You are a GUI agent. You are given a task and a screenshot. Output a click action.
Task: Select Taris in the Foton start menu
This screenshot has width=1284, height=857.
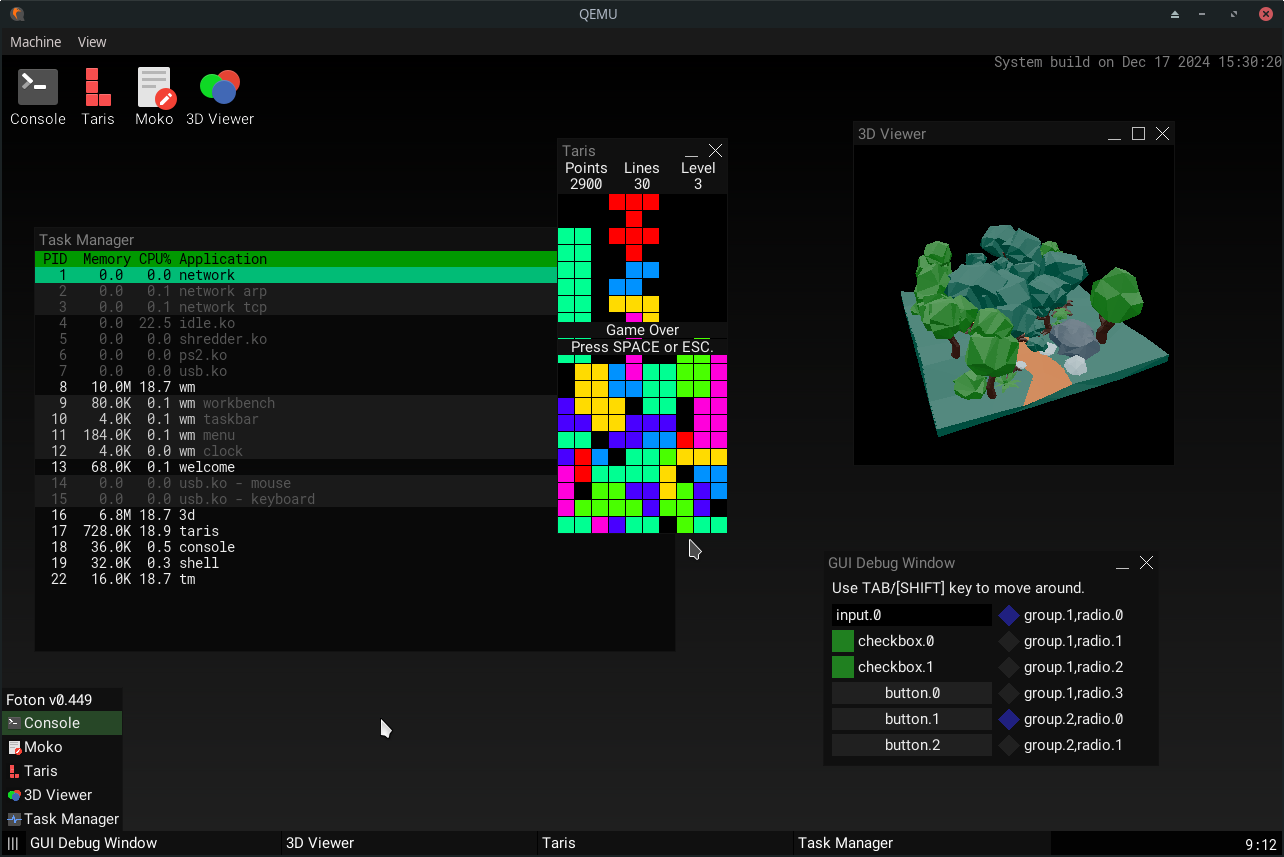(62, 771)
